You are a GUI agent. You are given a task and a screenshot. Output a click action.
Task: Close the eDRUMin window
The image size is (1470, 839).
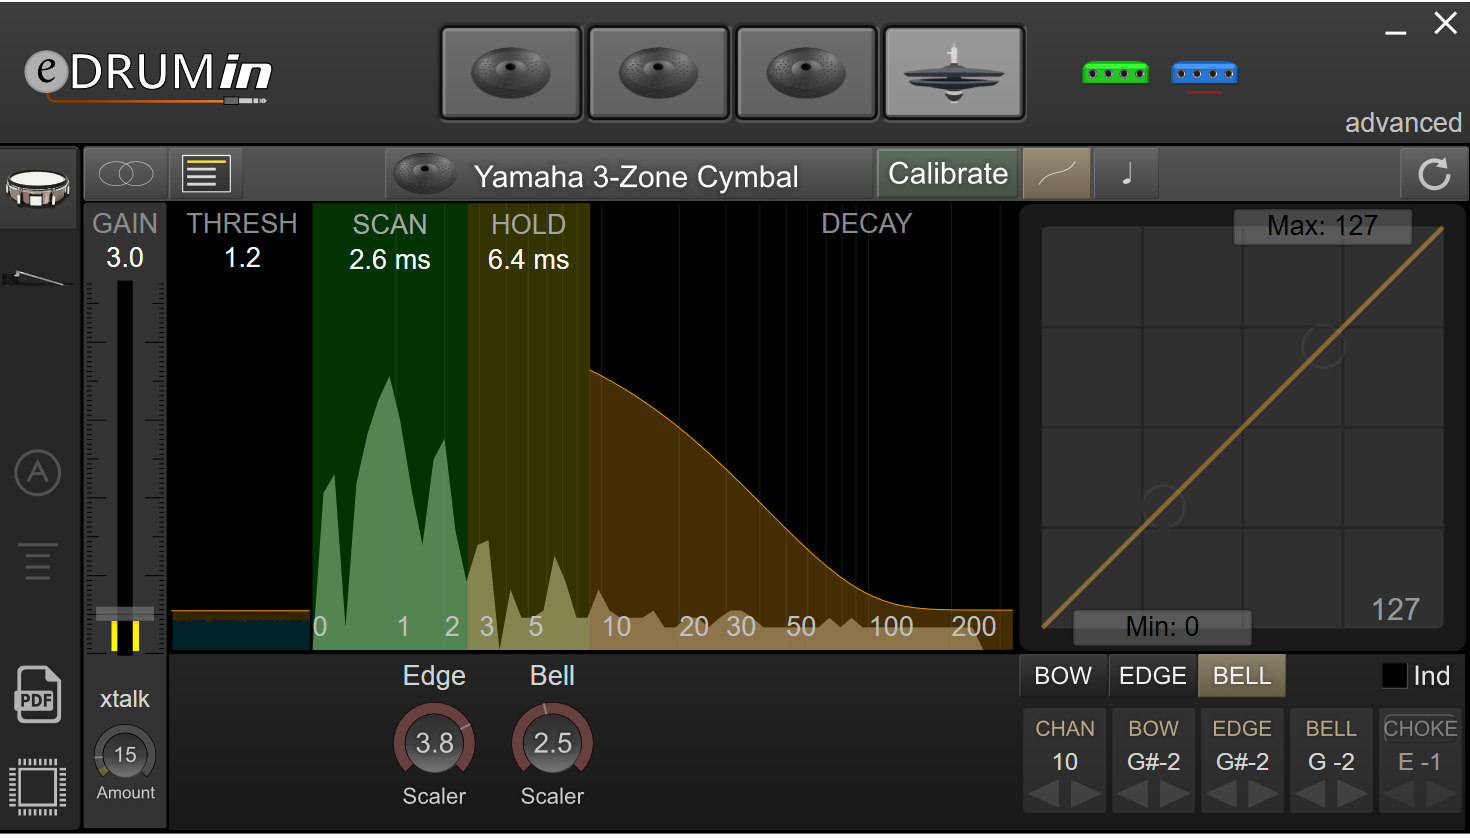[x=1446, y=23]
